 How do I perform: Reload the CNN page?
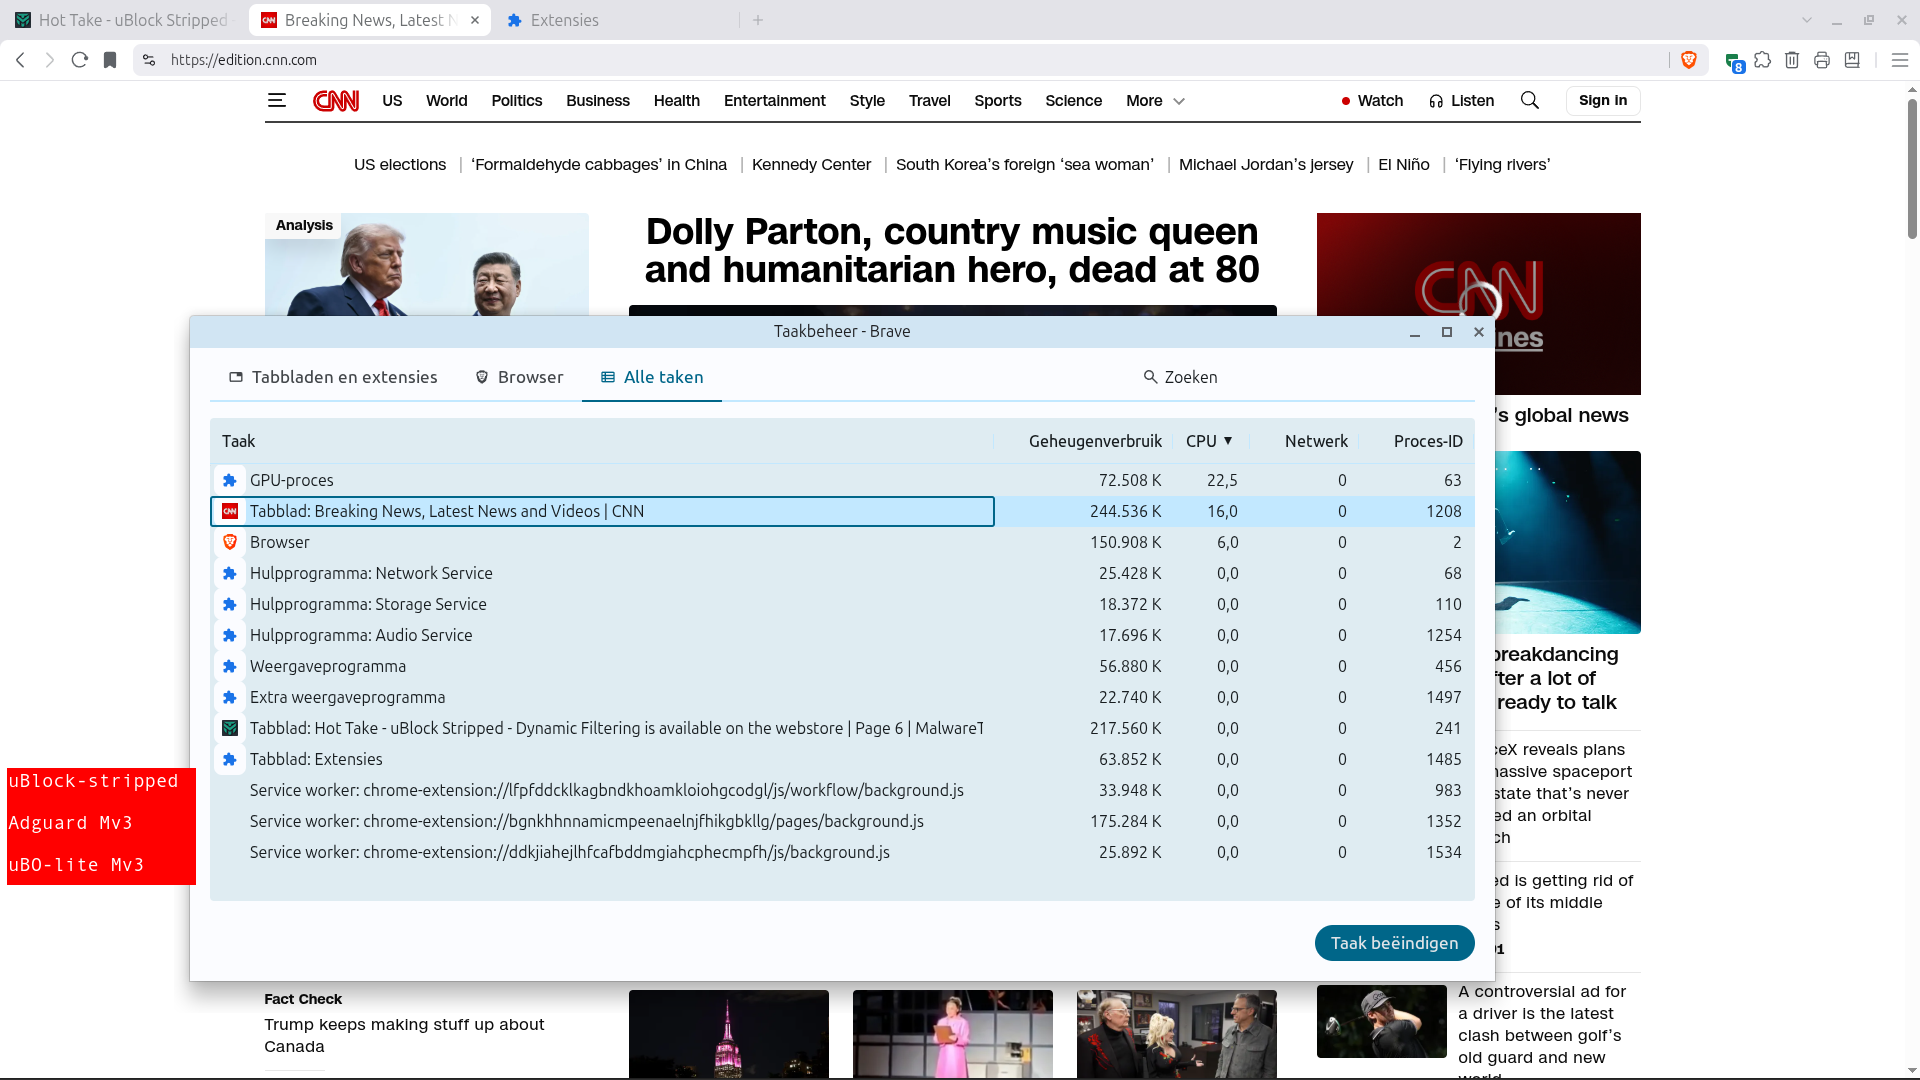(x=80, y=60)
